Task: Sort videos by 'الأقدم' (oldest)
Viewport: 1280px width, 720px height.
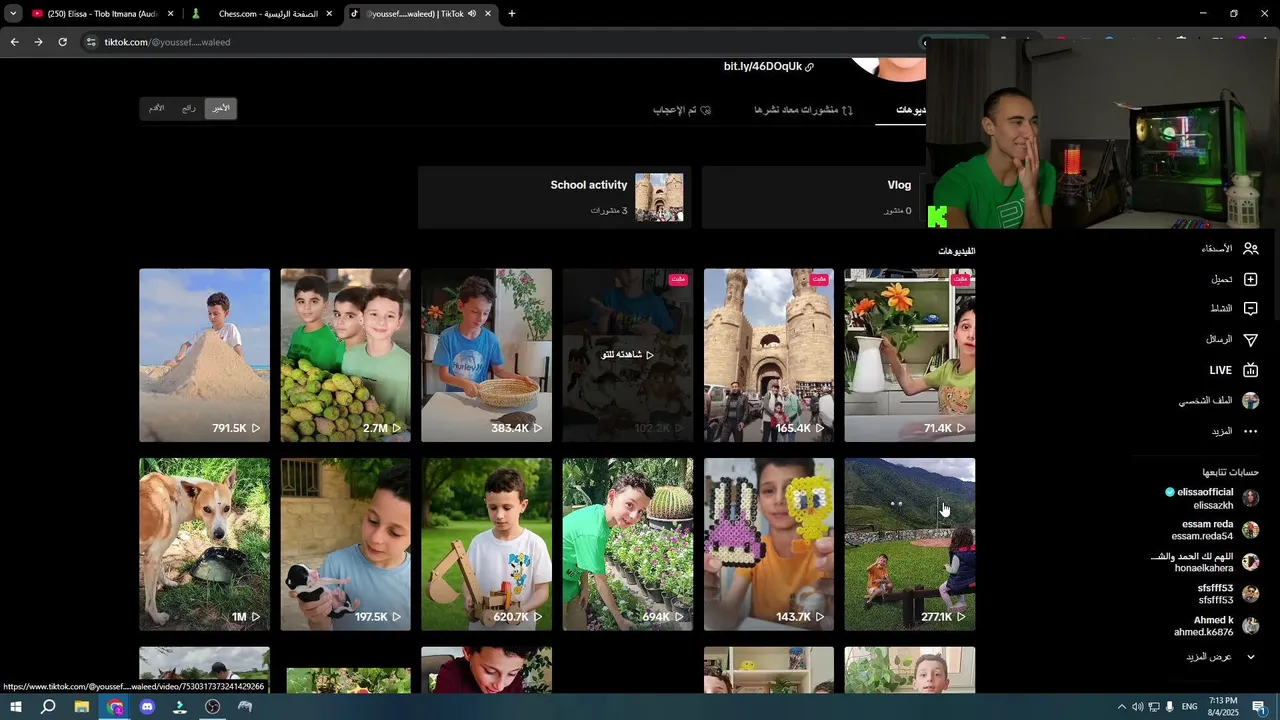Action: 157,108
